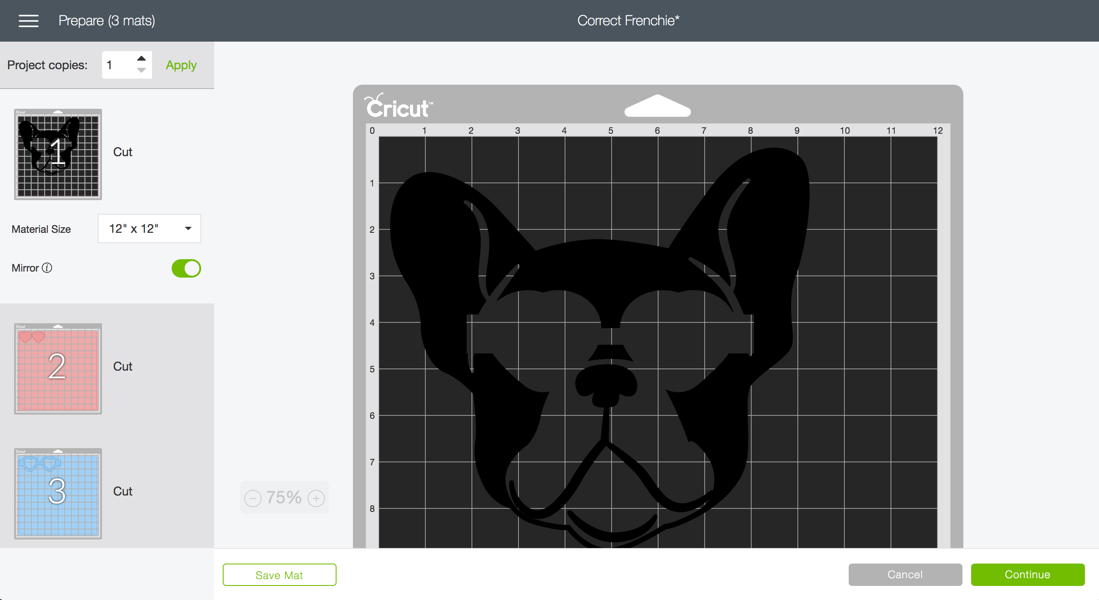
Task: Open the Material Size dropdown
Action: point(149,229)
